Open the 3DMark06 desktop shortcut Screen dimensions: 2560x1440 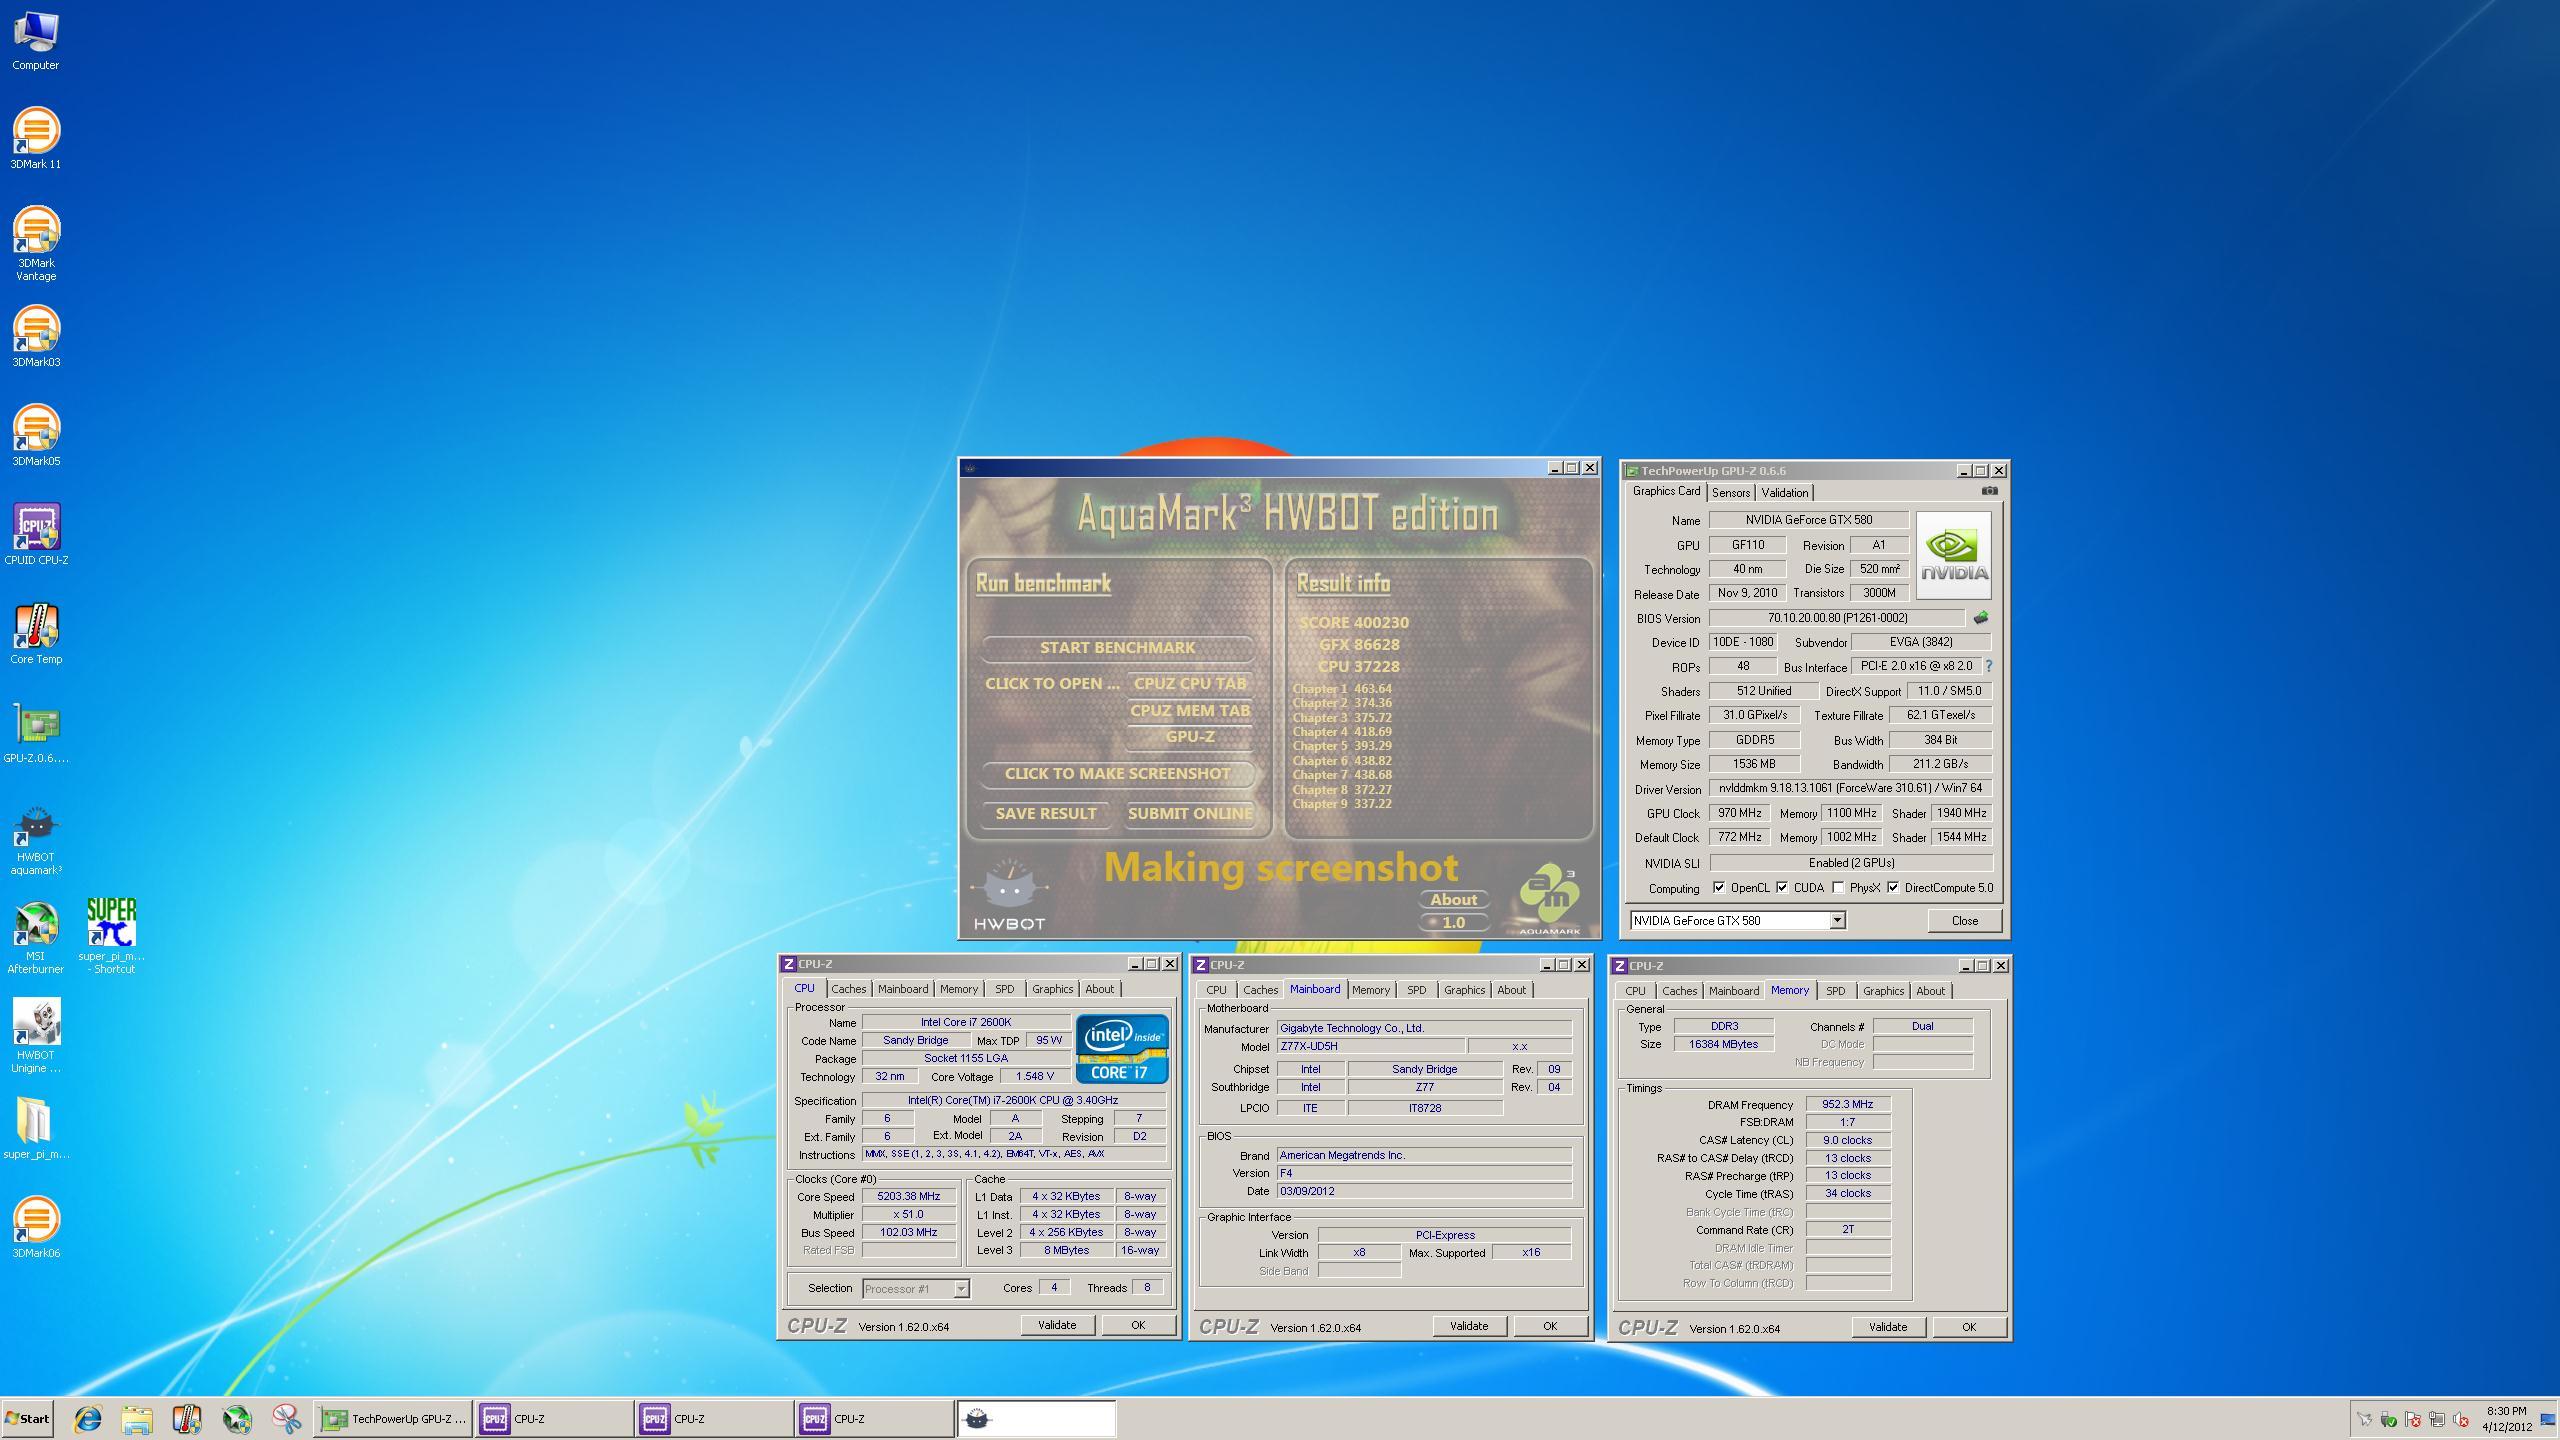point(36,1227)
